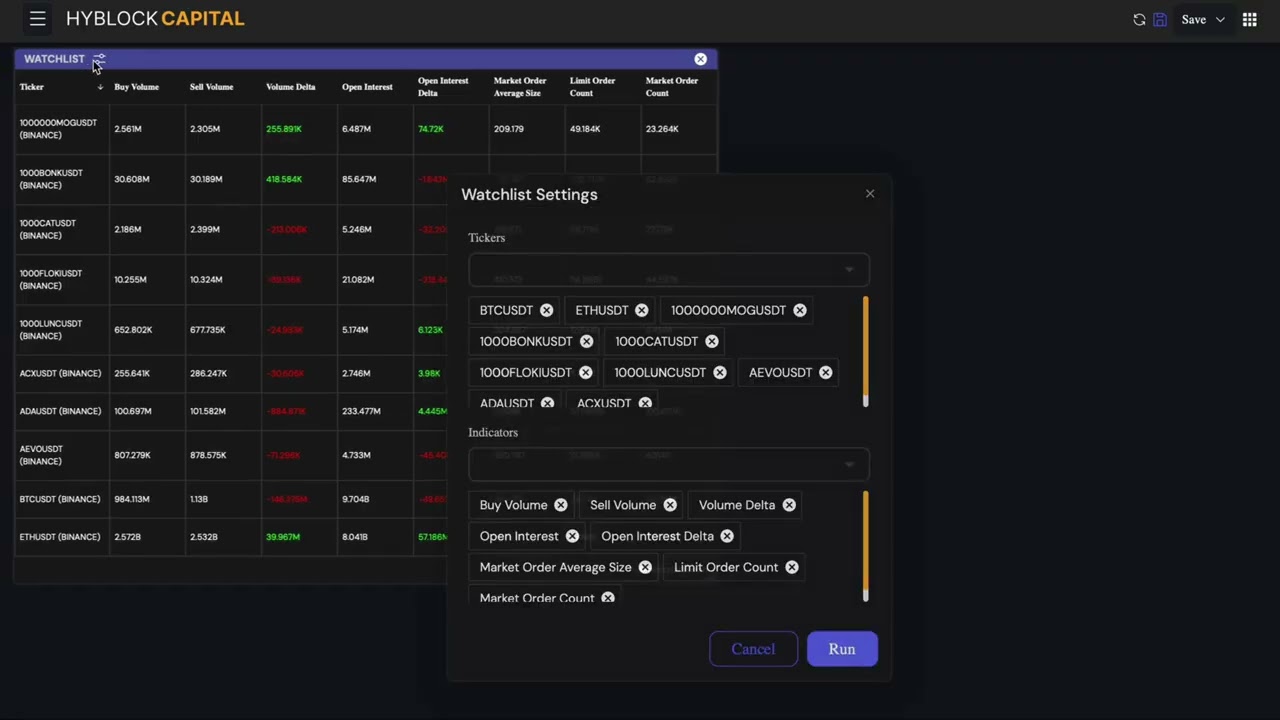Click Market Order Average Size column header

(520, 87)
